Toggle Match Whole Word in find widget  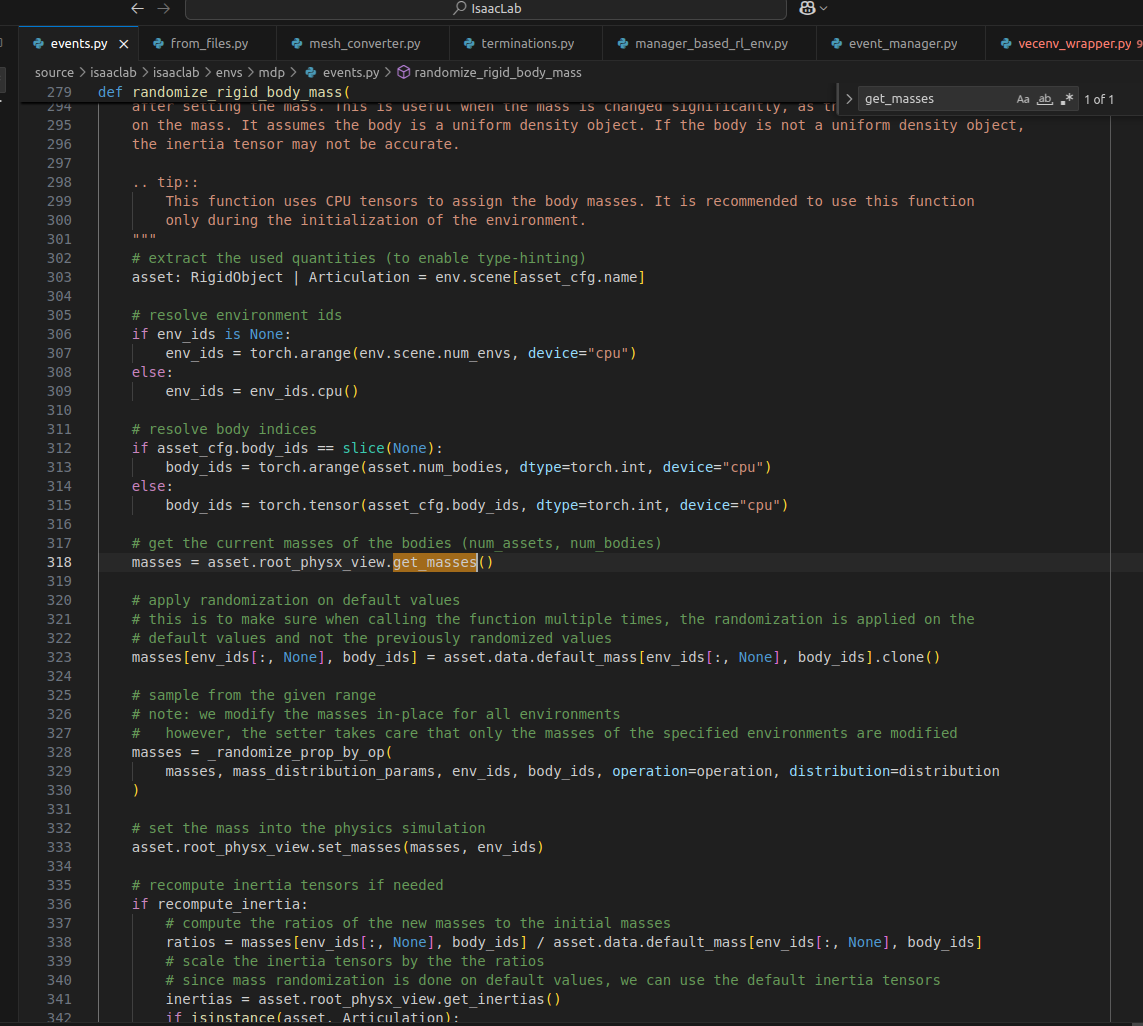[1045, 99]
